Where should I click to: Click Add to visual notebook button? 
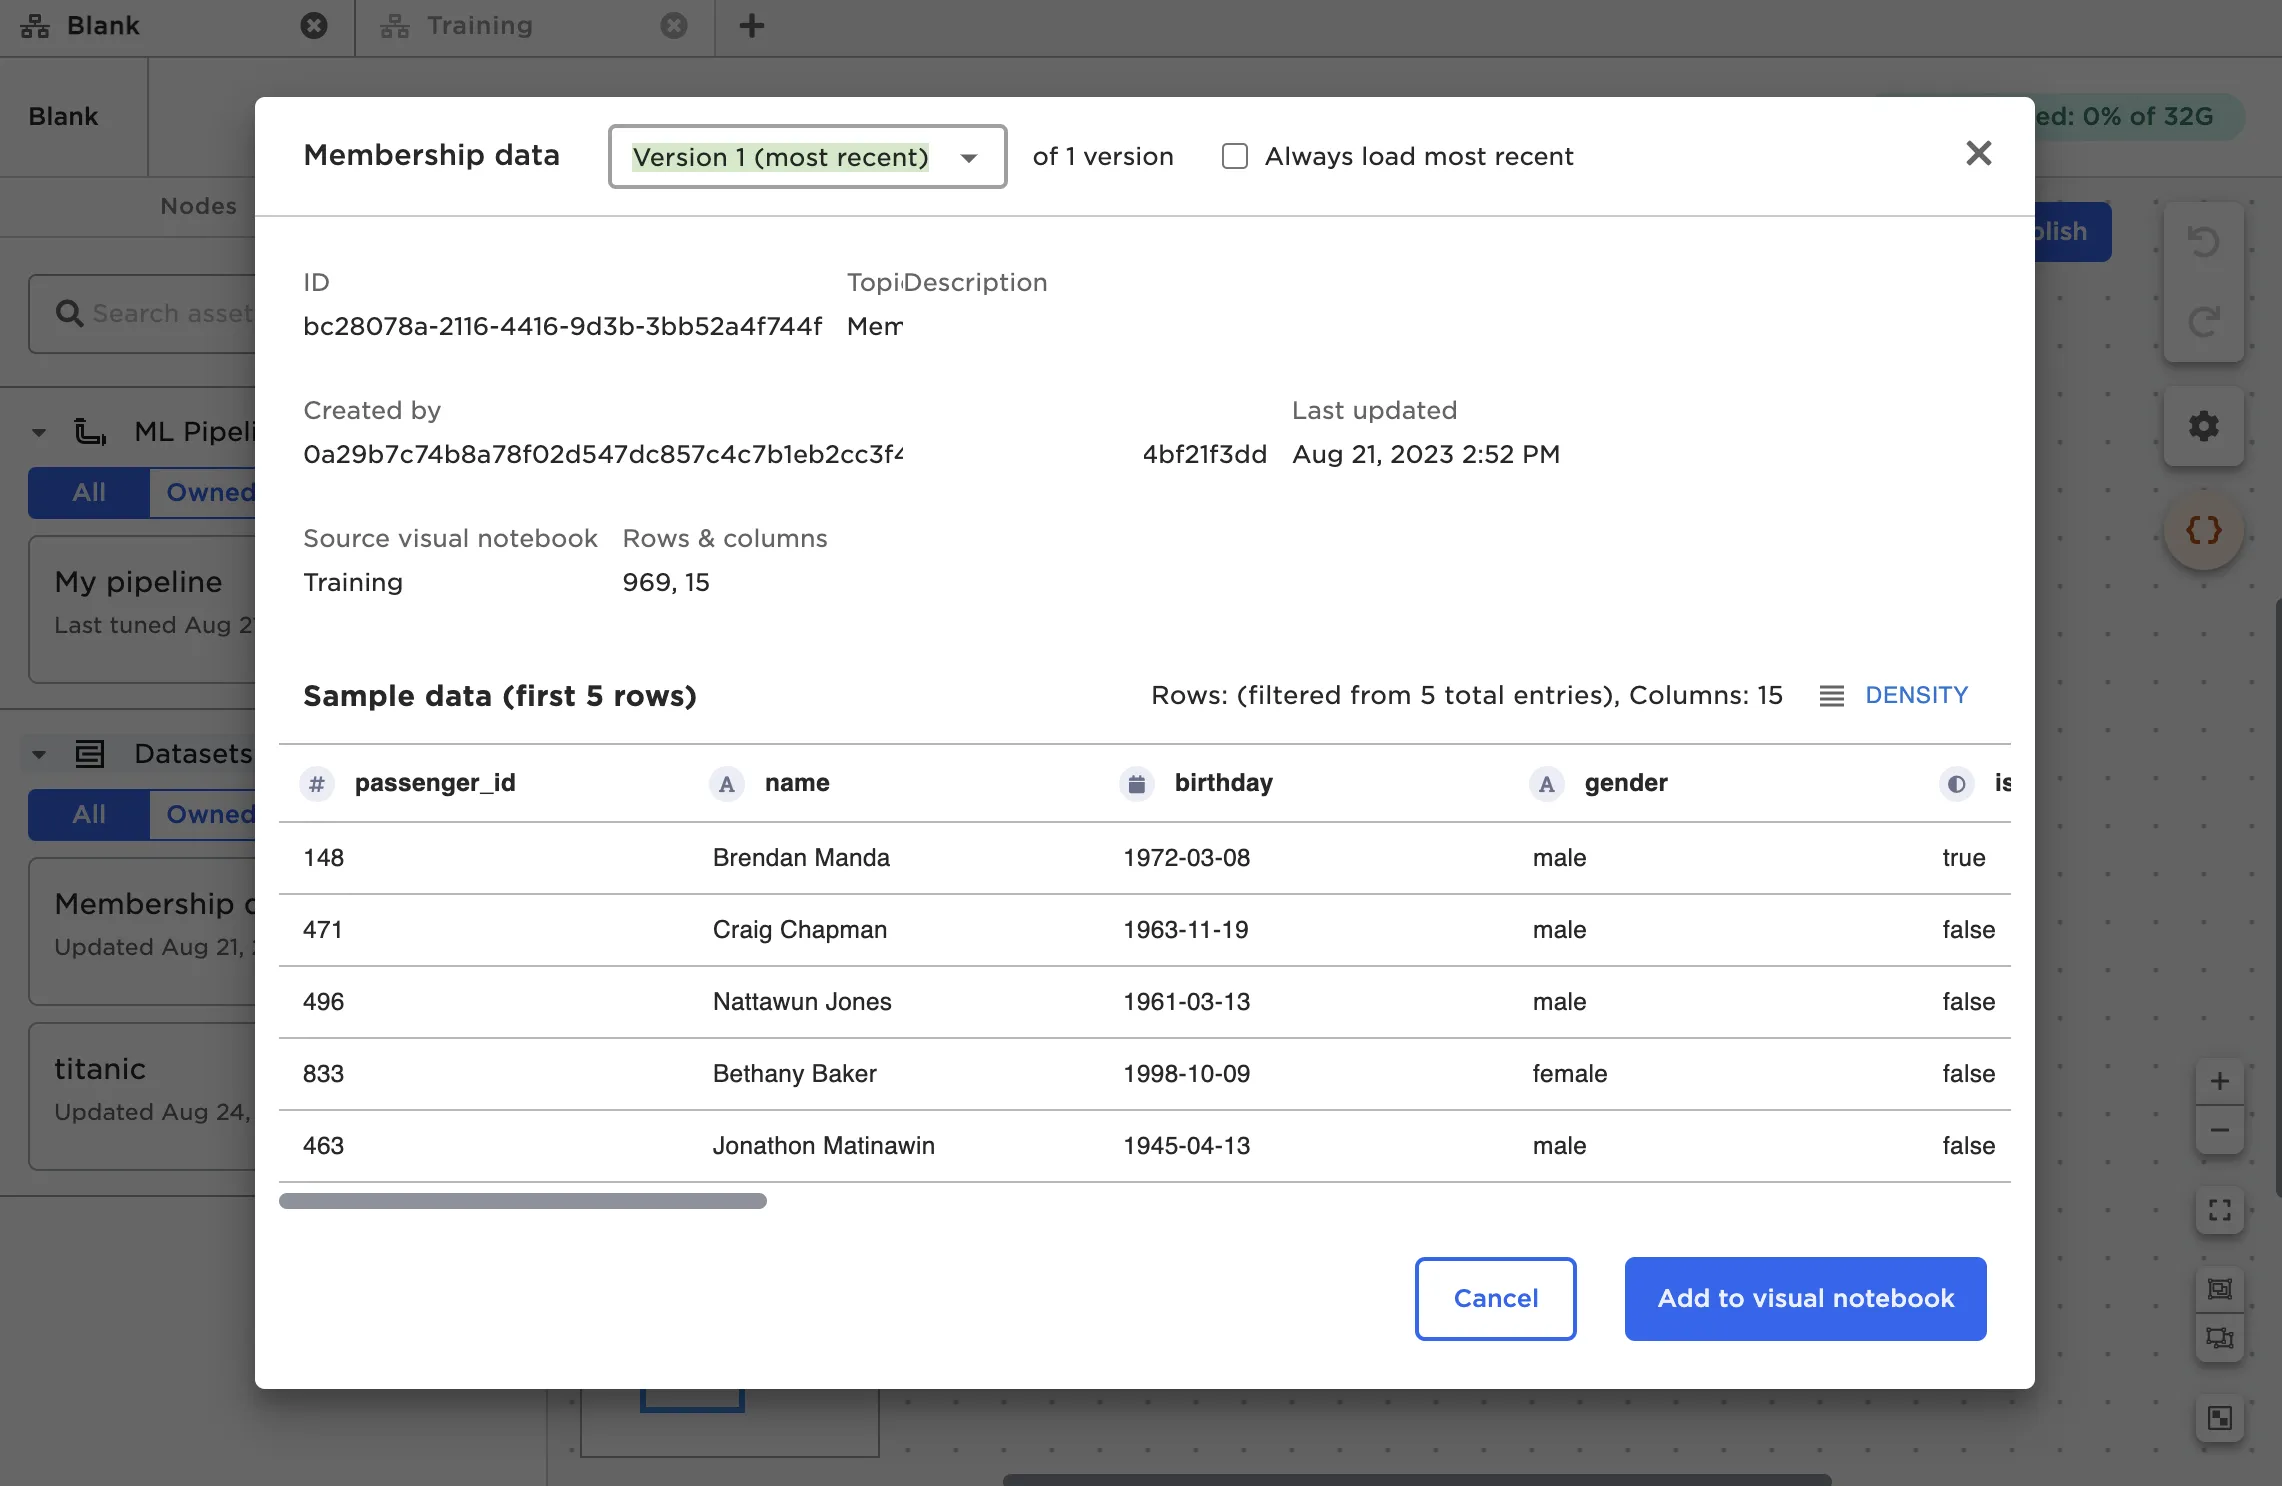click(1805, 1298)
